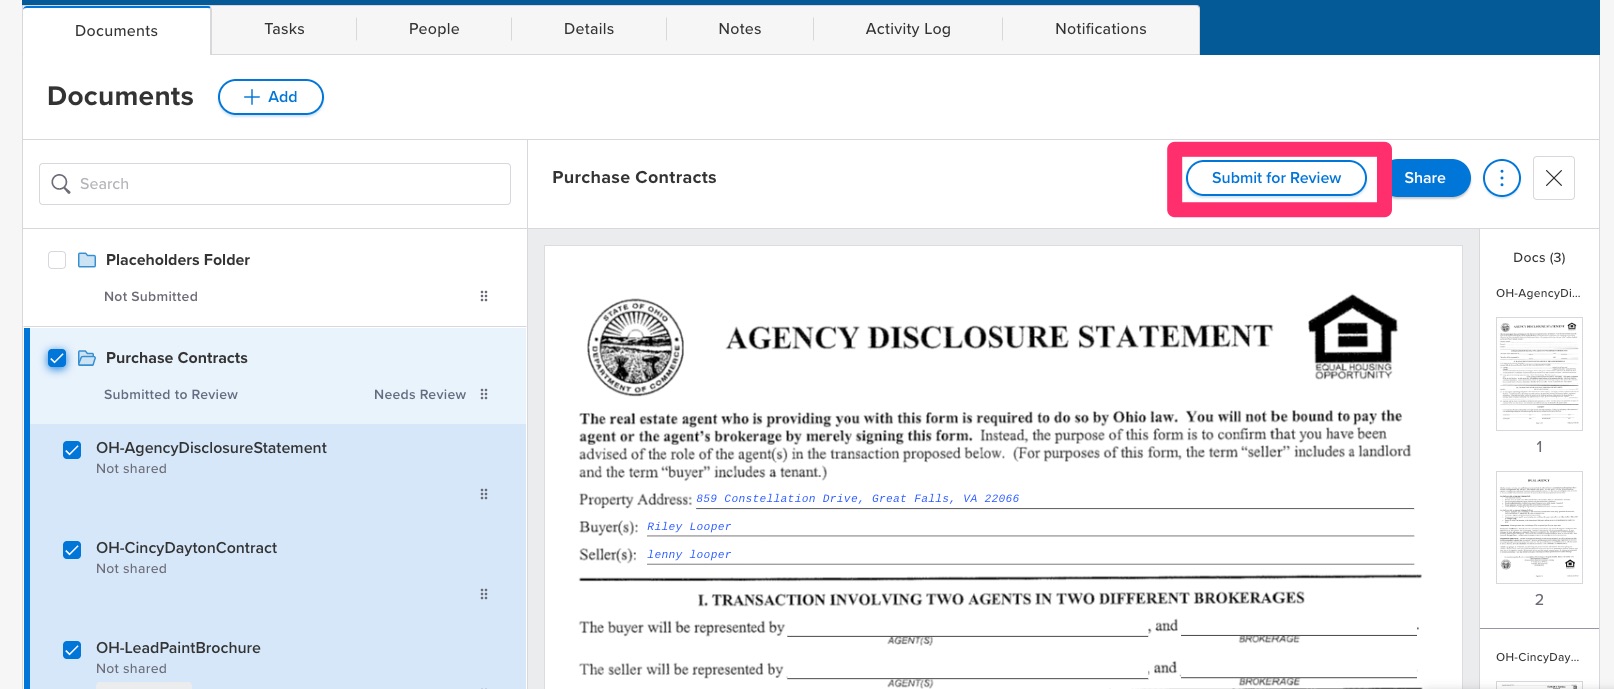Screen dimensions: 1614x689
Task: Click the blue Share button
Action: coord(1425,178)
